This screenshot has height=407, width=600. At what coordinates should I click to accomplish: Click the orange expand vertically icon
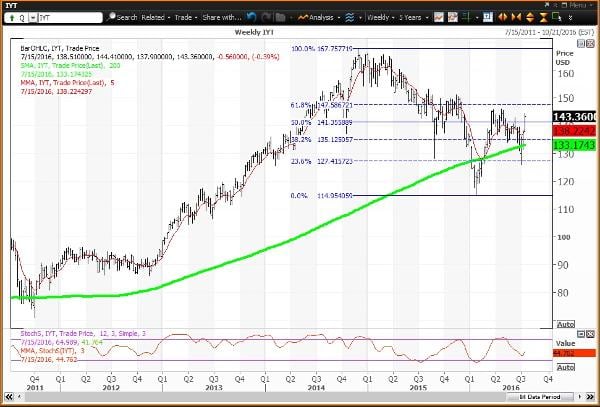click(530, 17)
